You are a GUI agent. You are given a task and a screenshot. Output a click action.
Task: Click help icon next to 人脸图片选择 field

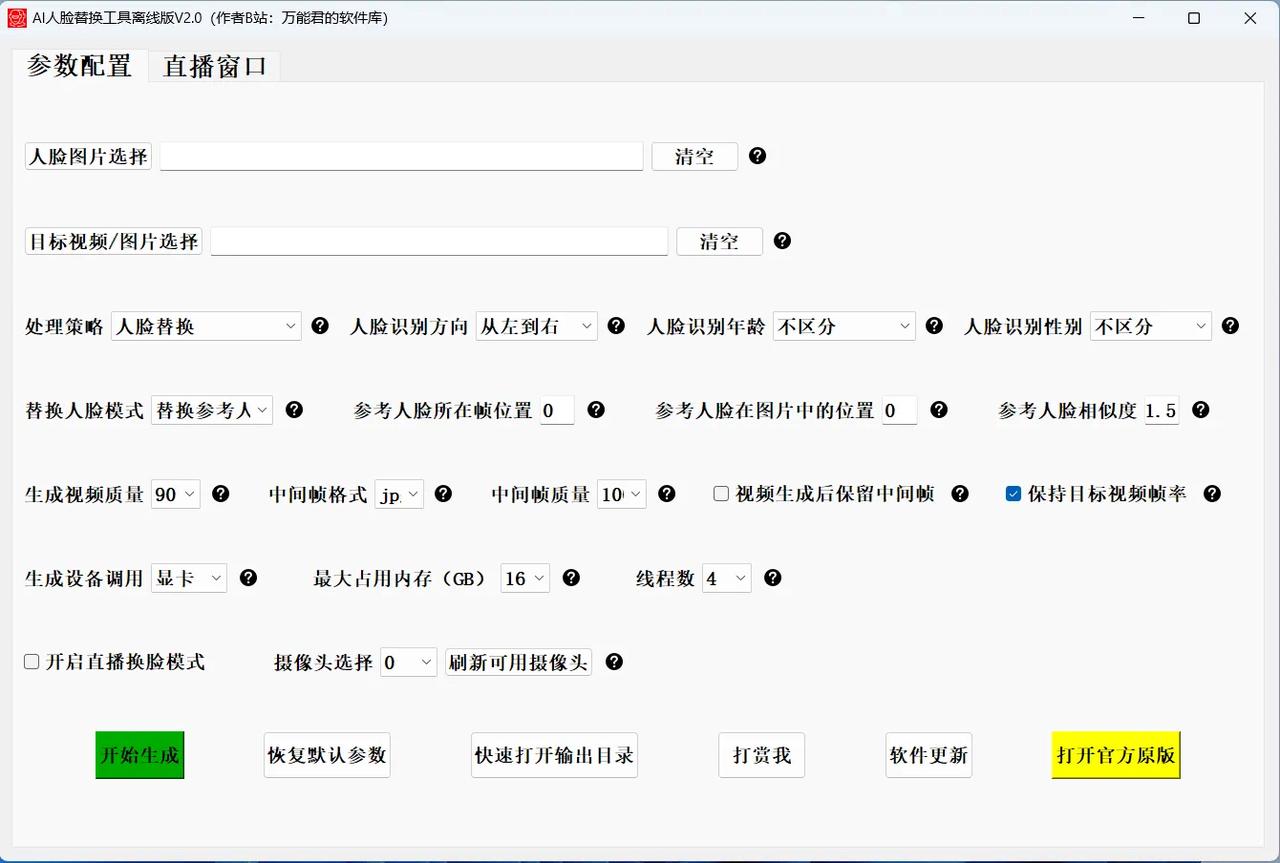point(757,156)
